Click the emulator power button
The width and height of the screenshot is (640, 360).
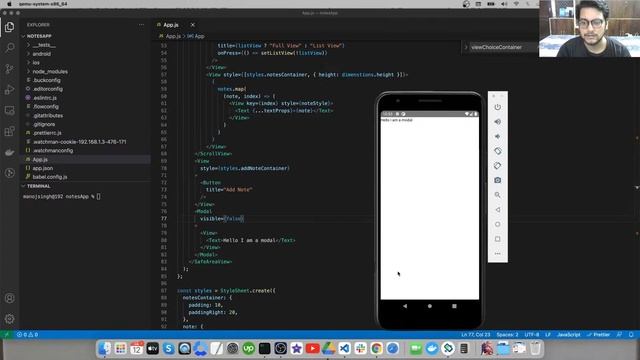point(498,107)
